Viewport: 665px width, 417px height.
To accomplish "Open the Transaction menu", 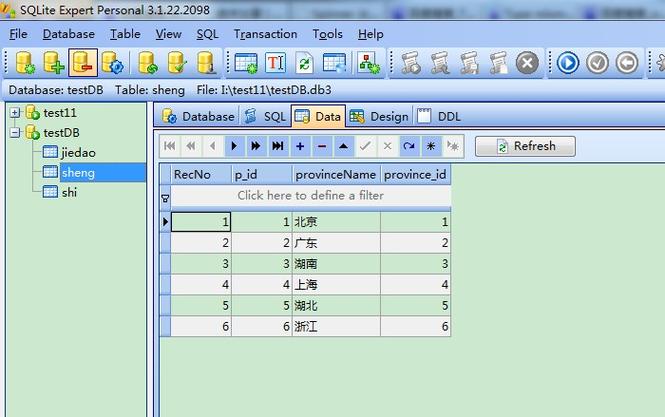I will click(265, 34).
